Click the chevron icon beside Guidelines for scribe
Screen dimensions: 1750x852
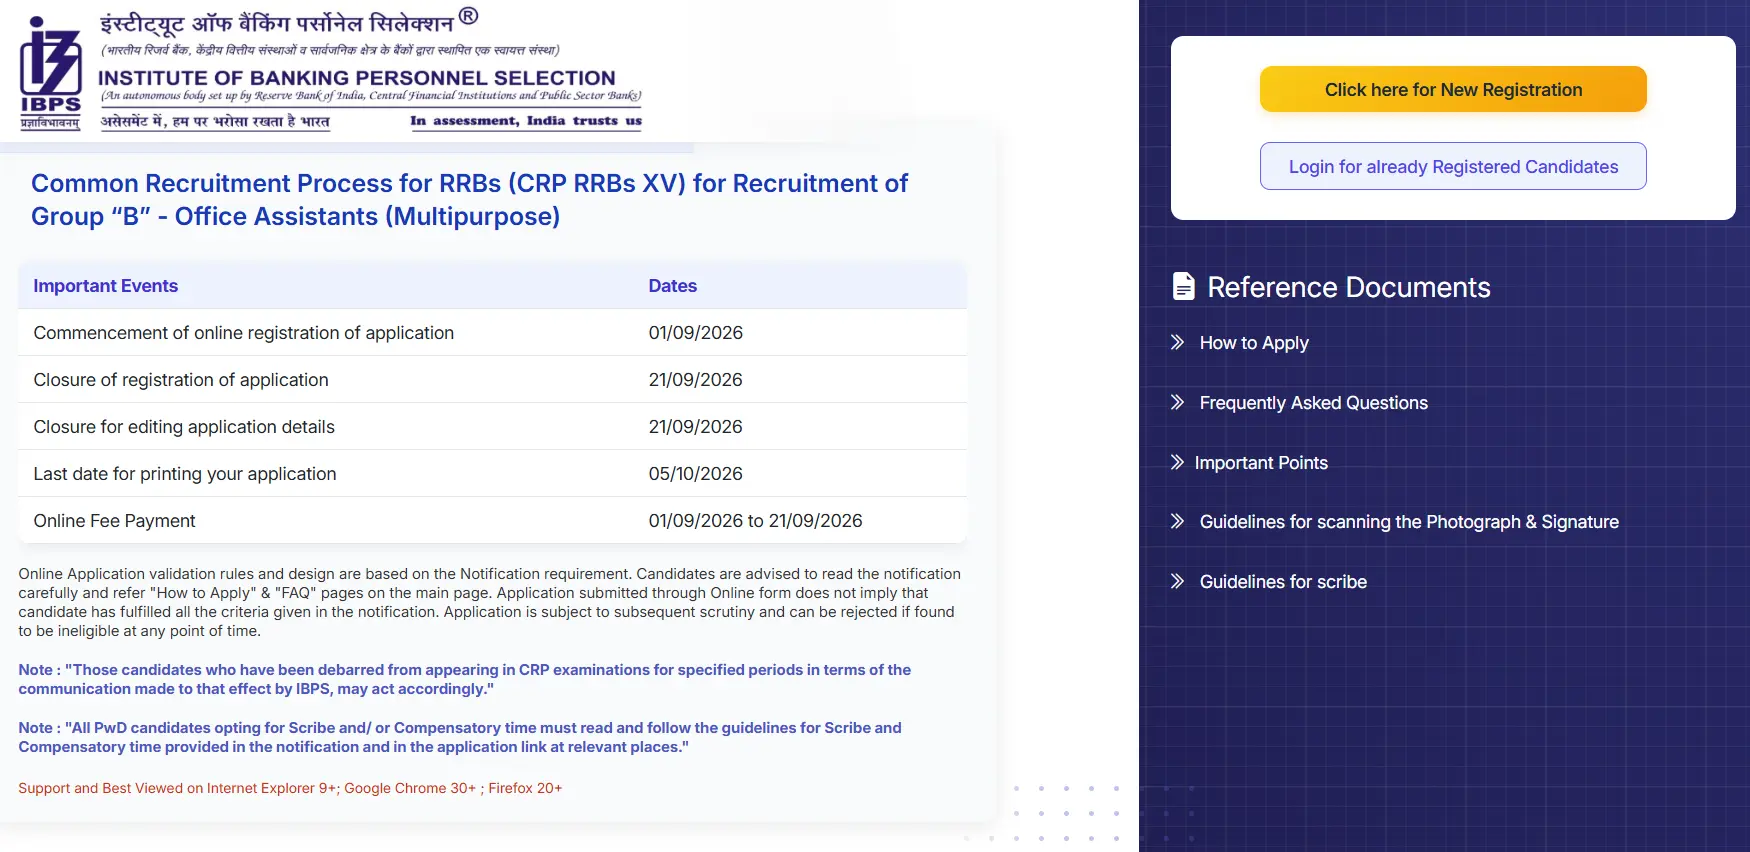1177,581
